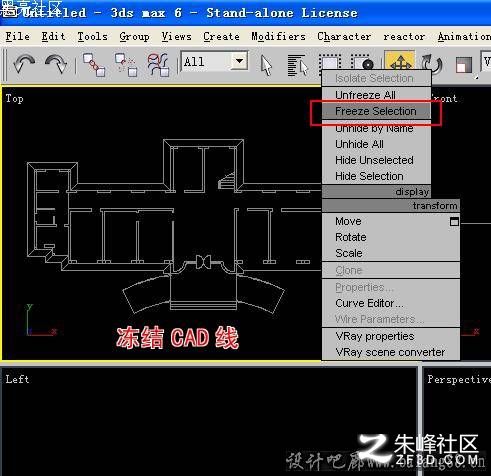Select the Select and Link tool
Image resolution: width=491 pixels, height=476 pixels.
pyautogui.click(x=94, y=65)
